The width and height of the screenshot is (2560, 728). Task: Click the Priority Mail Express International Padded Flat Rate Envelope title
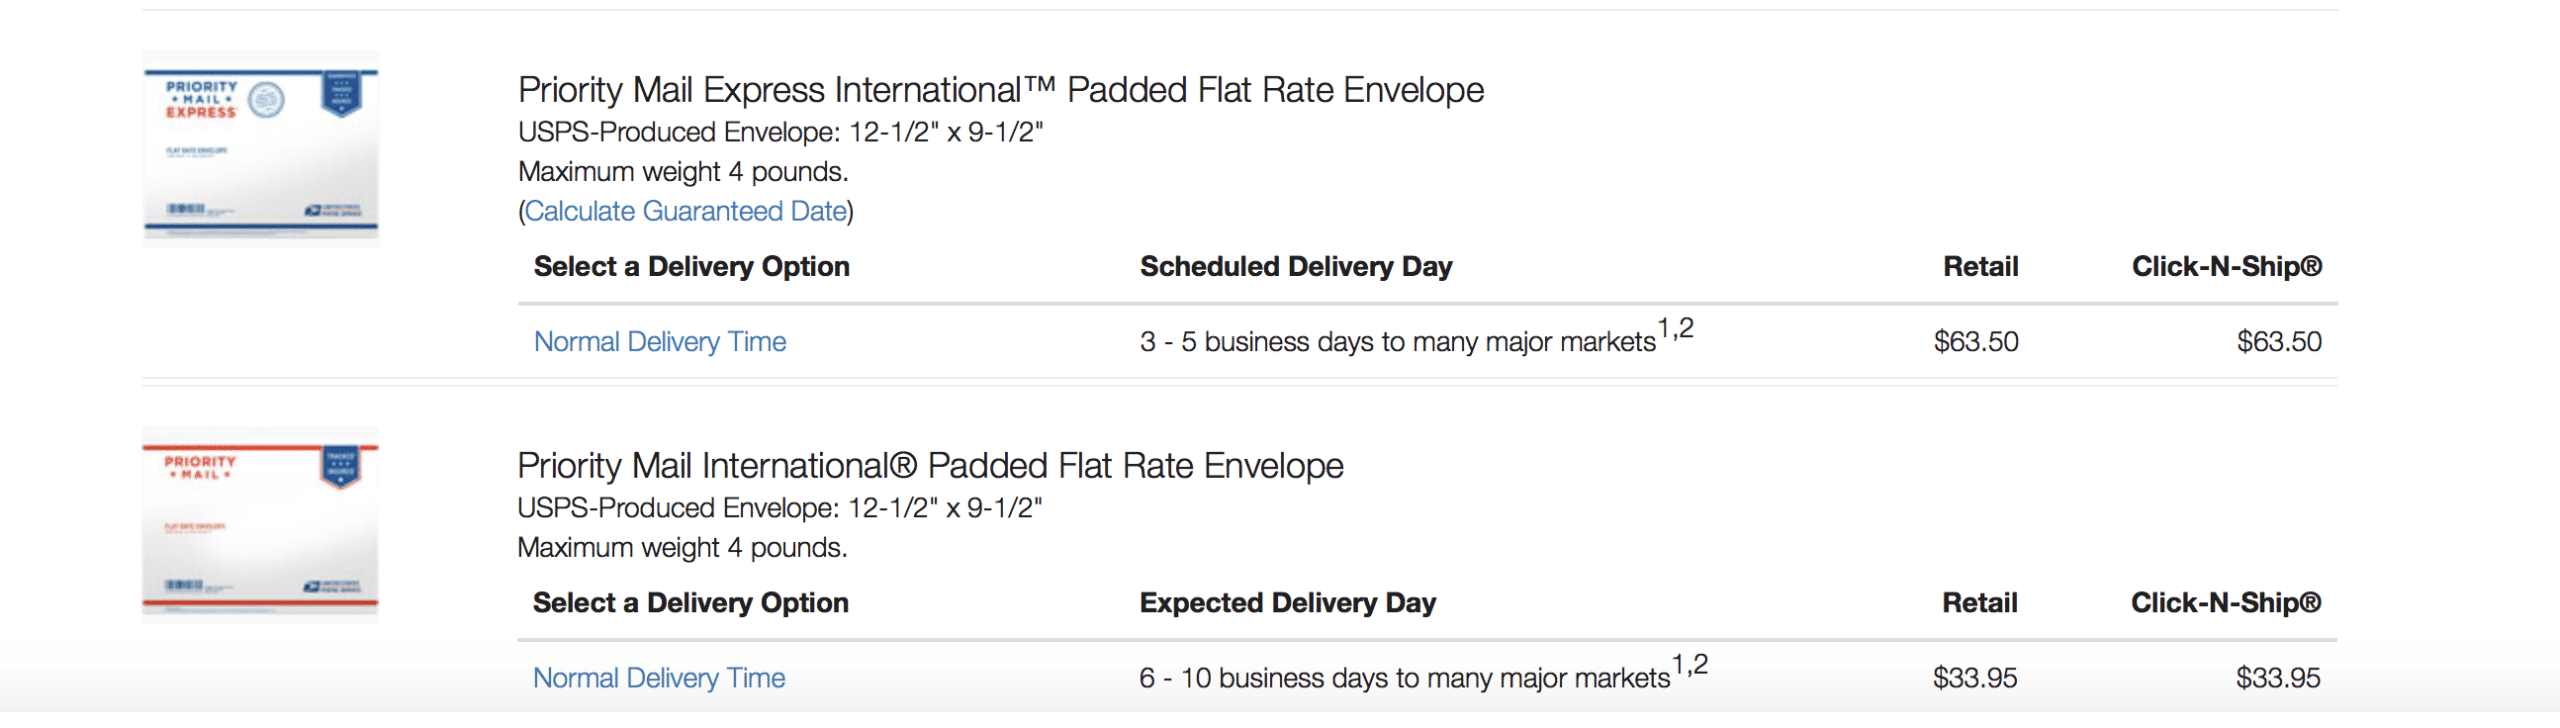1001,90
